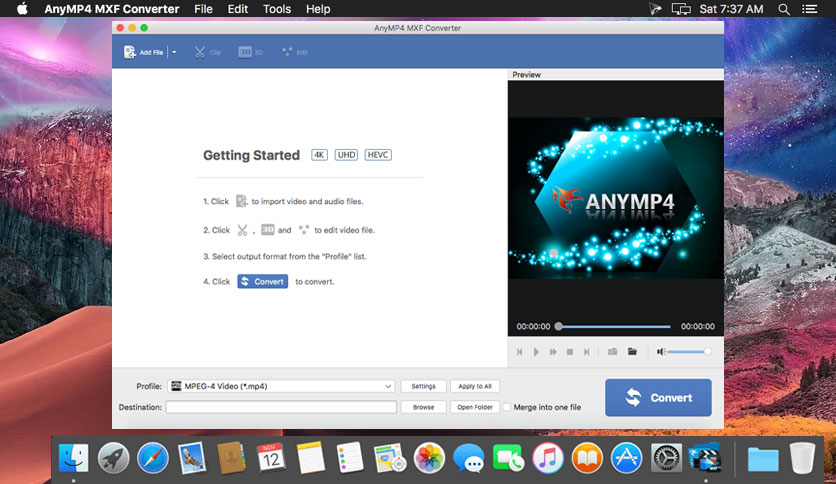Screen dimensions: 836x484
Task: Skip to next item in preview
Action: coord(586,352)
